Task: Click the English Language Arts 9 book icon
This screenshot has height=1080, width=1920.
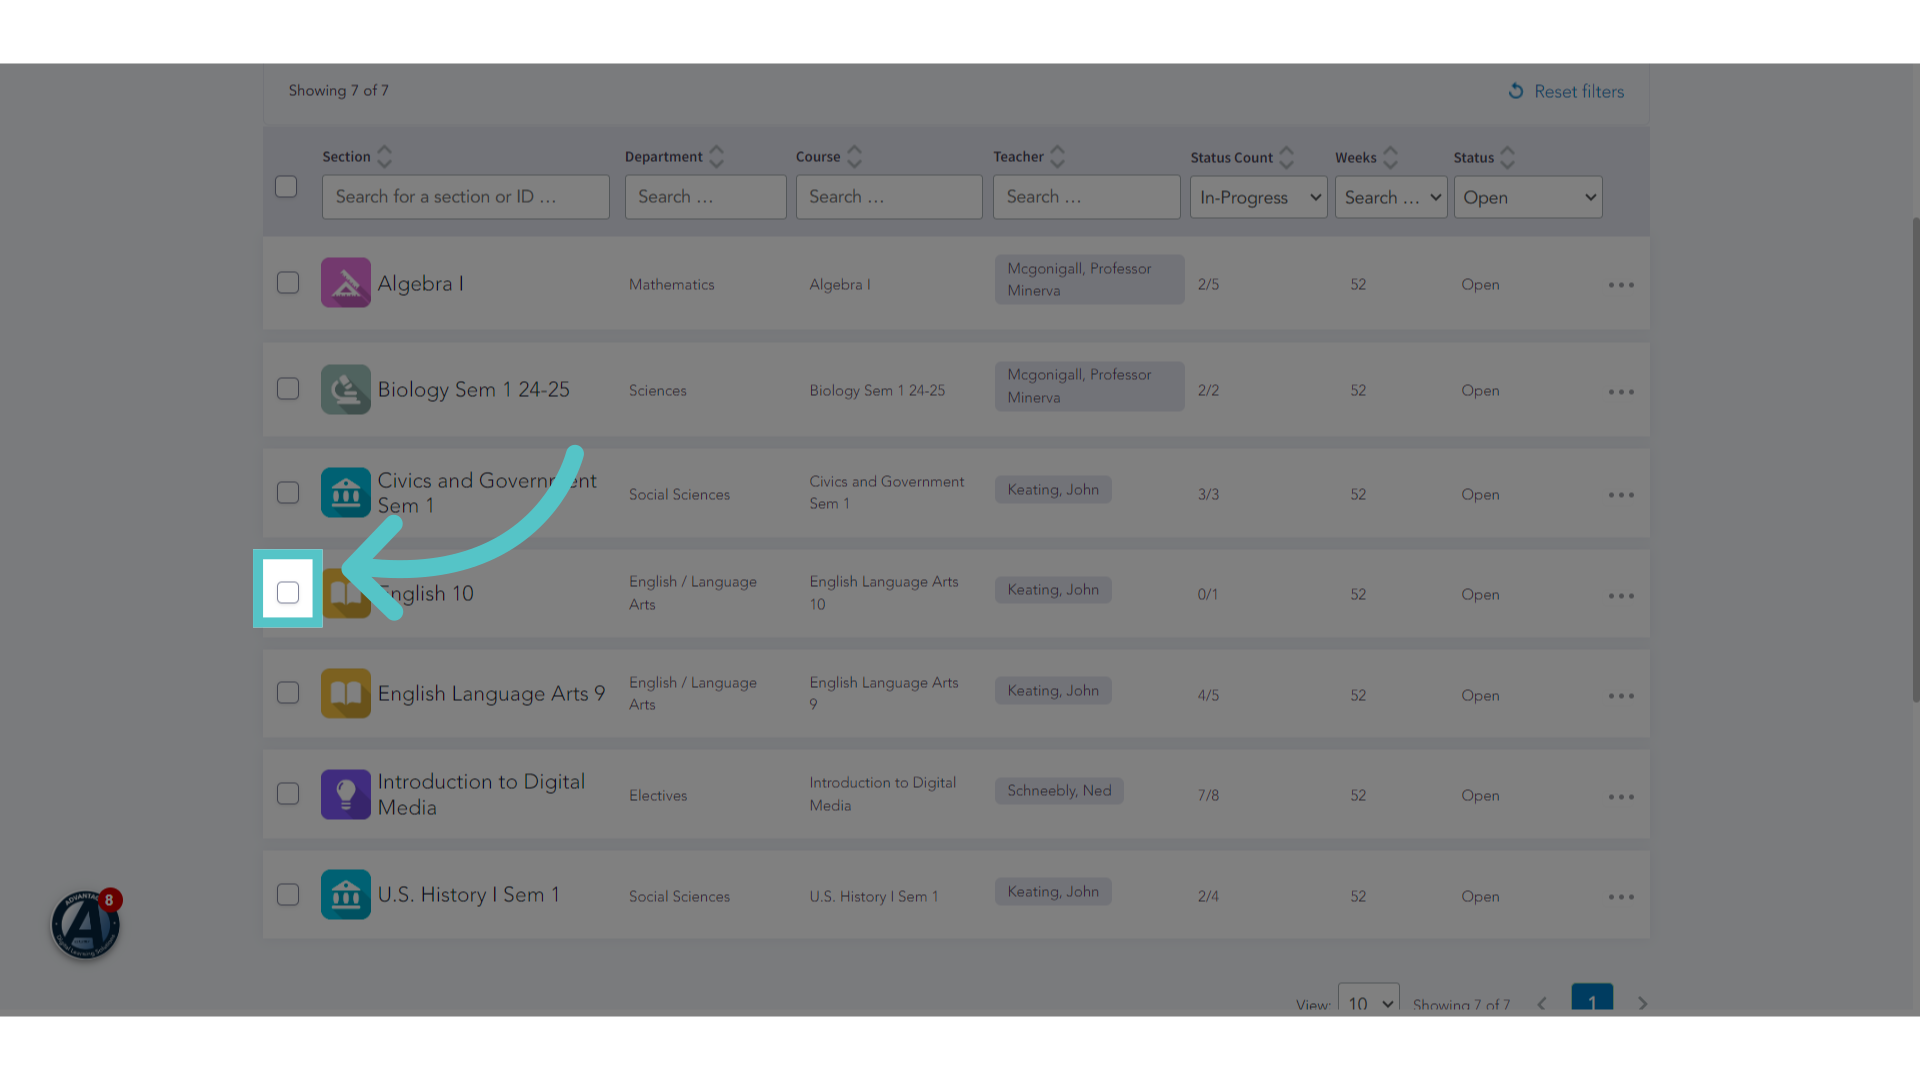Action: point(345,693)
